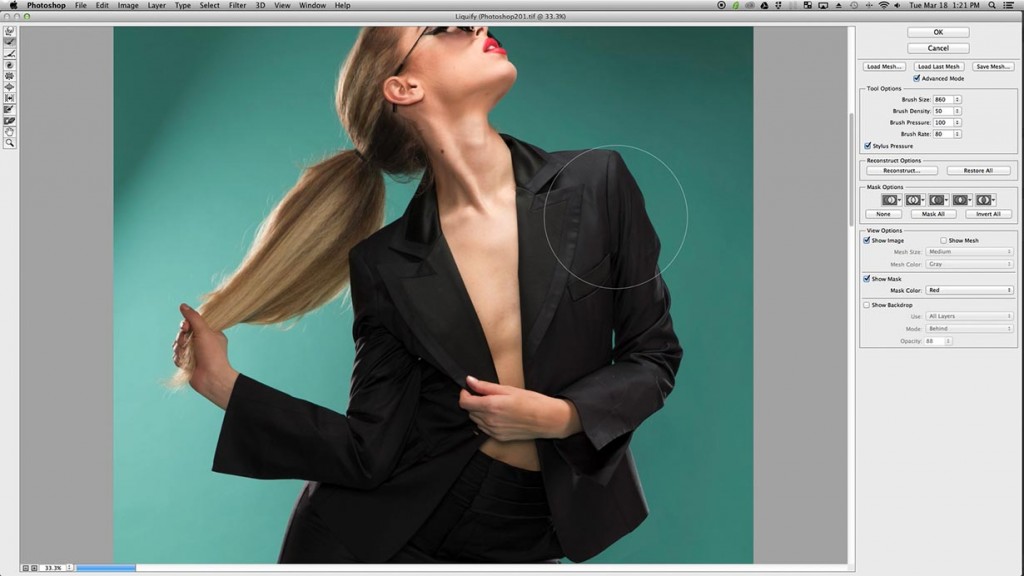Open the 3D menu
1024x576 pixels.
260,5
